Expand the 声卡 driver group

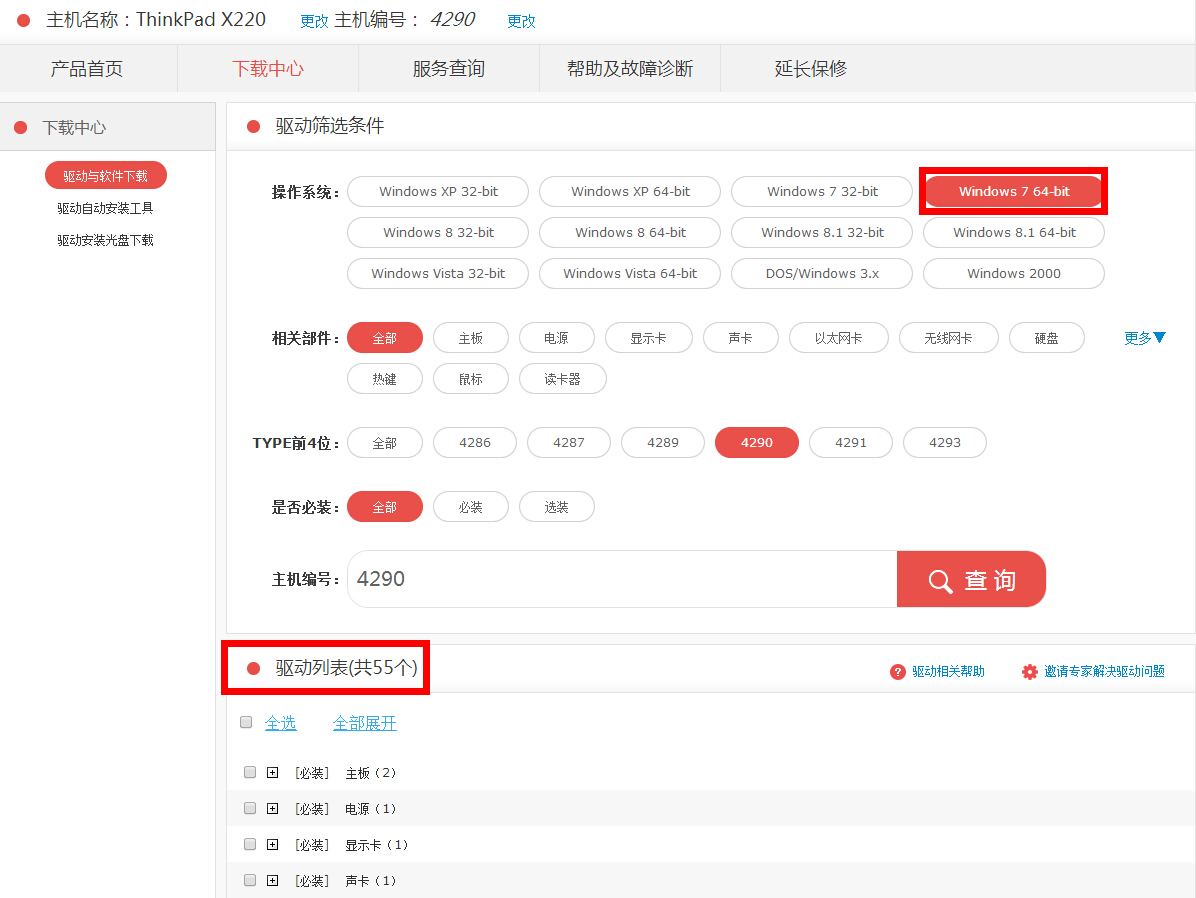pyautogui.click(x=273, y=881)
